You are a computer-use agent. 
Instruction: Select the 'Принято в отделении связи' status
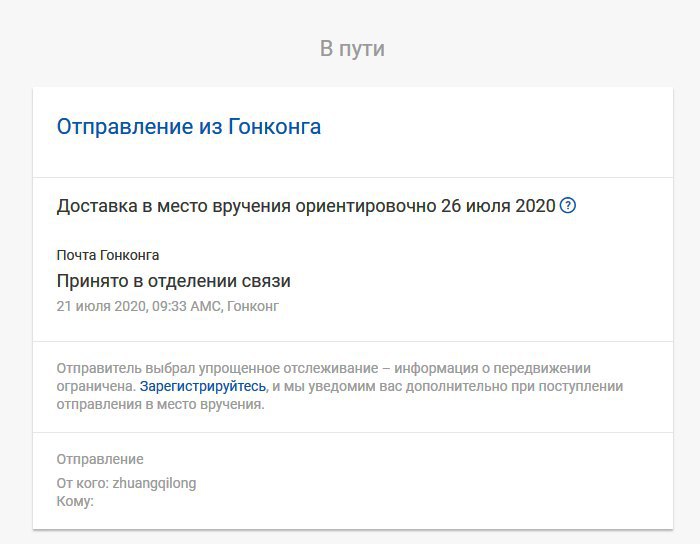pos(174,281)
